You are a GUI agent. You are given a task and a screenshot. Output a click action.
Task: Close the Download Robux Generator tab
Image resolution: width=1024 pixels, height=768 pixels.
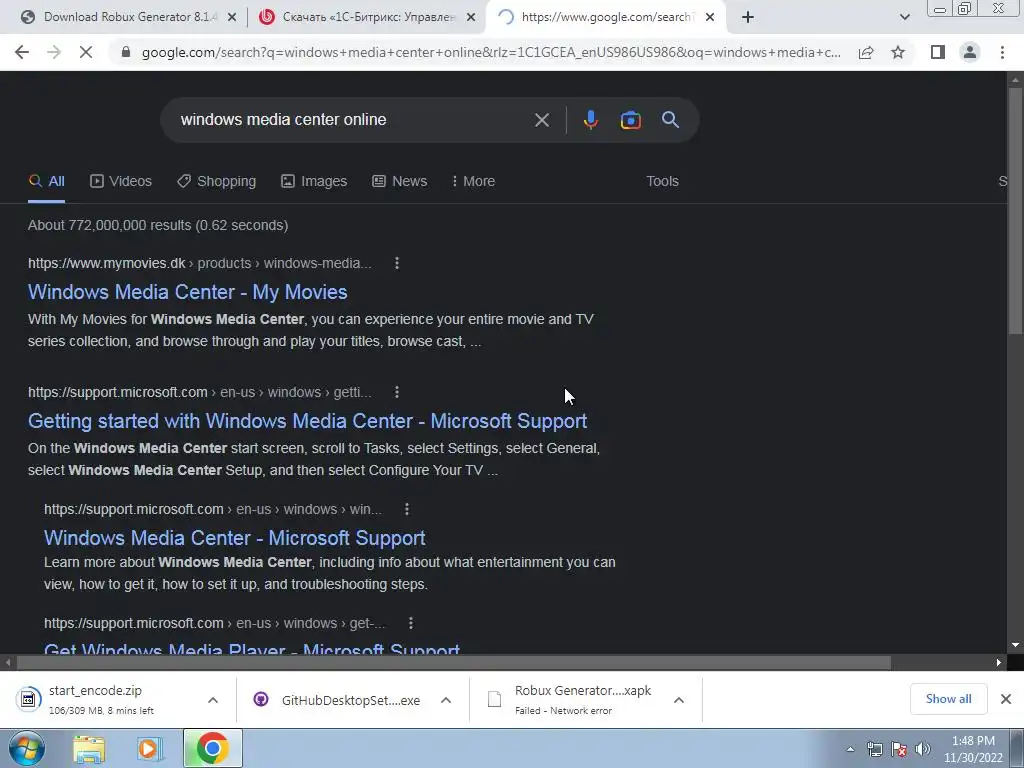(231, 18)
